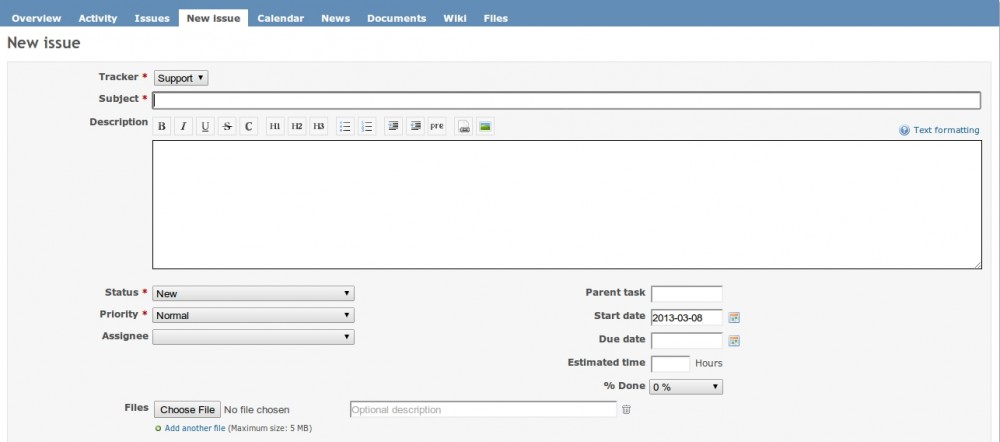Expand the Priority dropdown
The width and height of the screenshot is (1000, 442).
253,315
